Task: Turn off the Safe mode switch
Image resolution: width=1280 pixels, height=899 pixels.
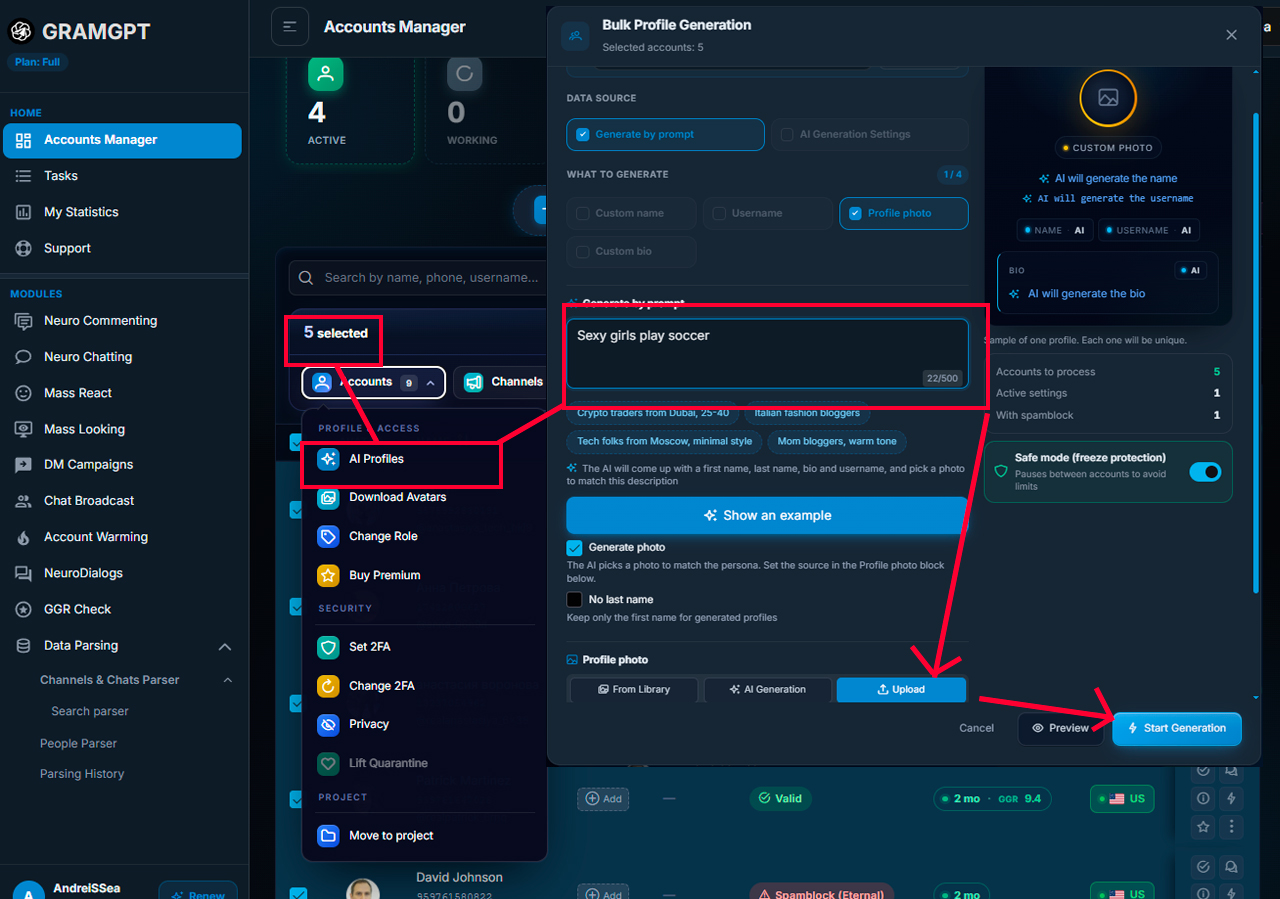Action: tap(1205, 472)
